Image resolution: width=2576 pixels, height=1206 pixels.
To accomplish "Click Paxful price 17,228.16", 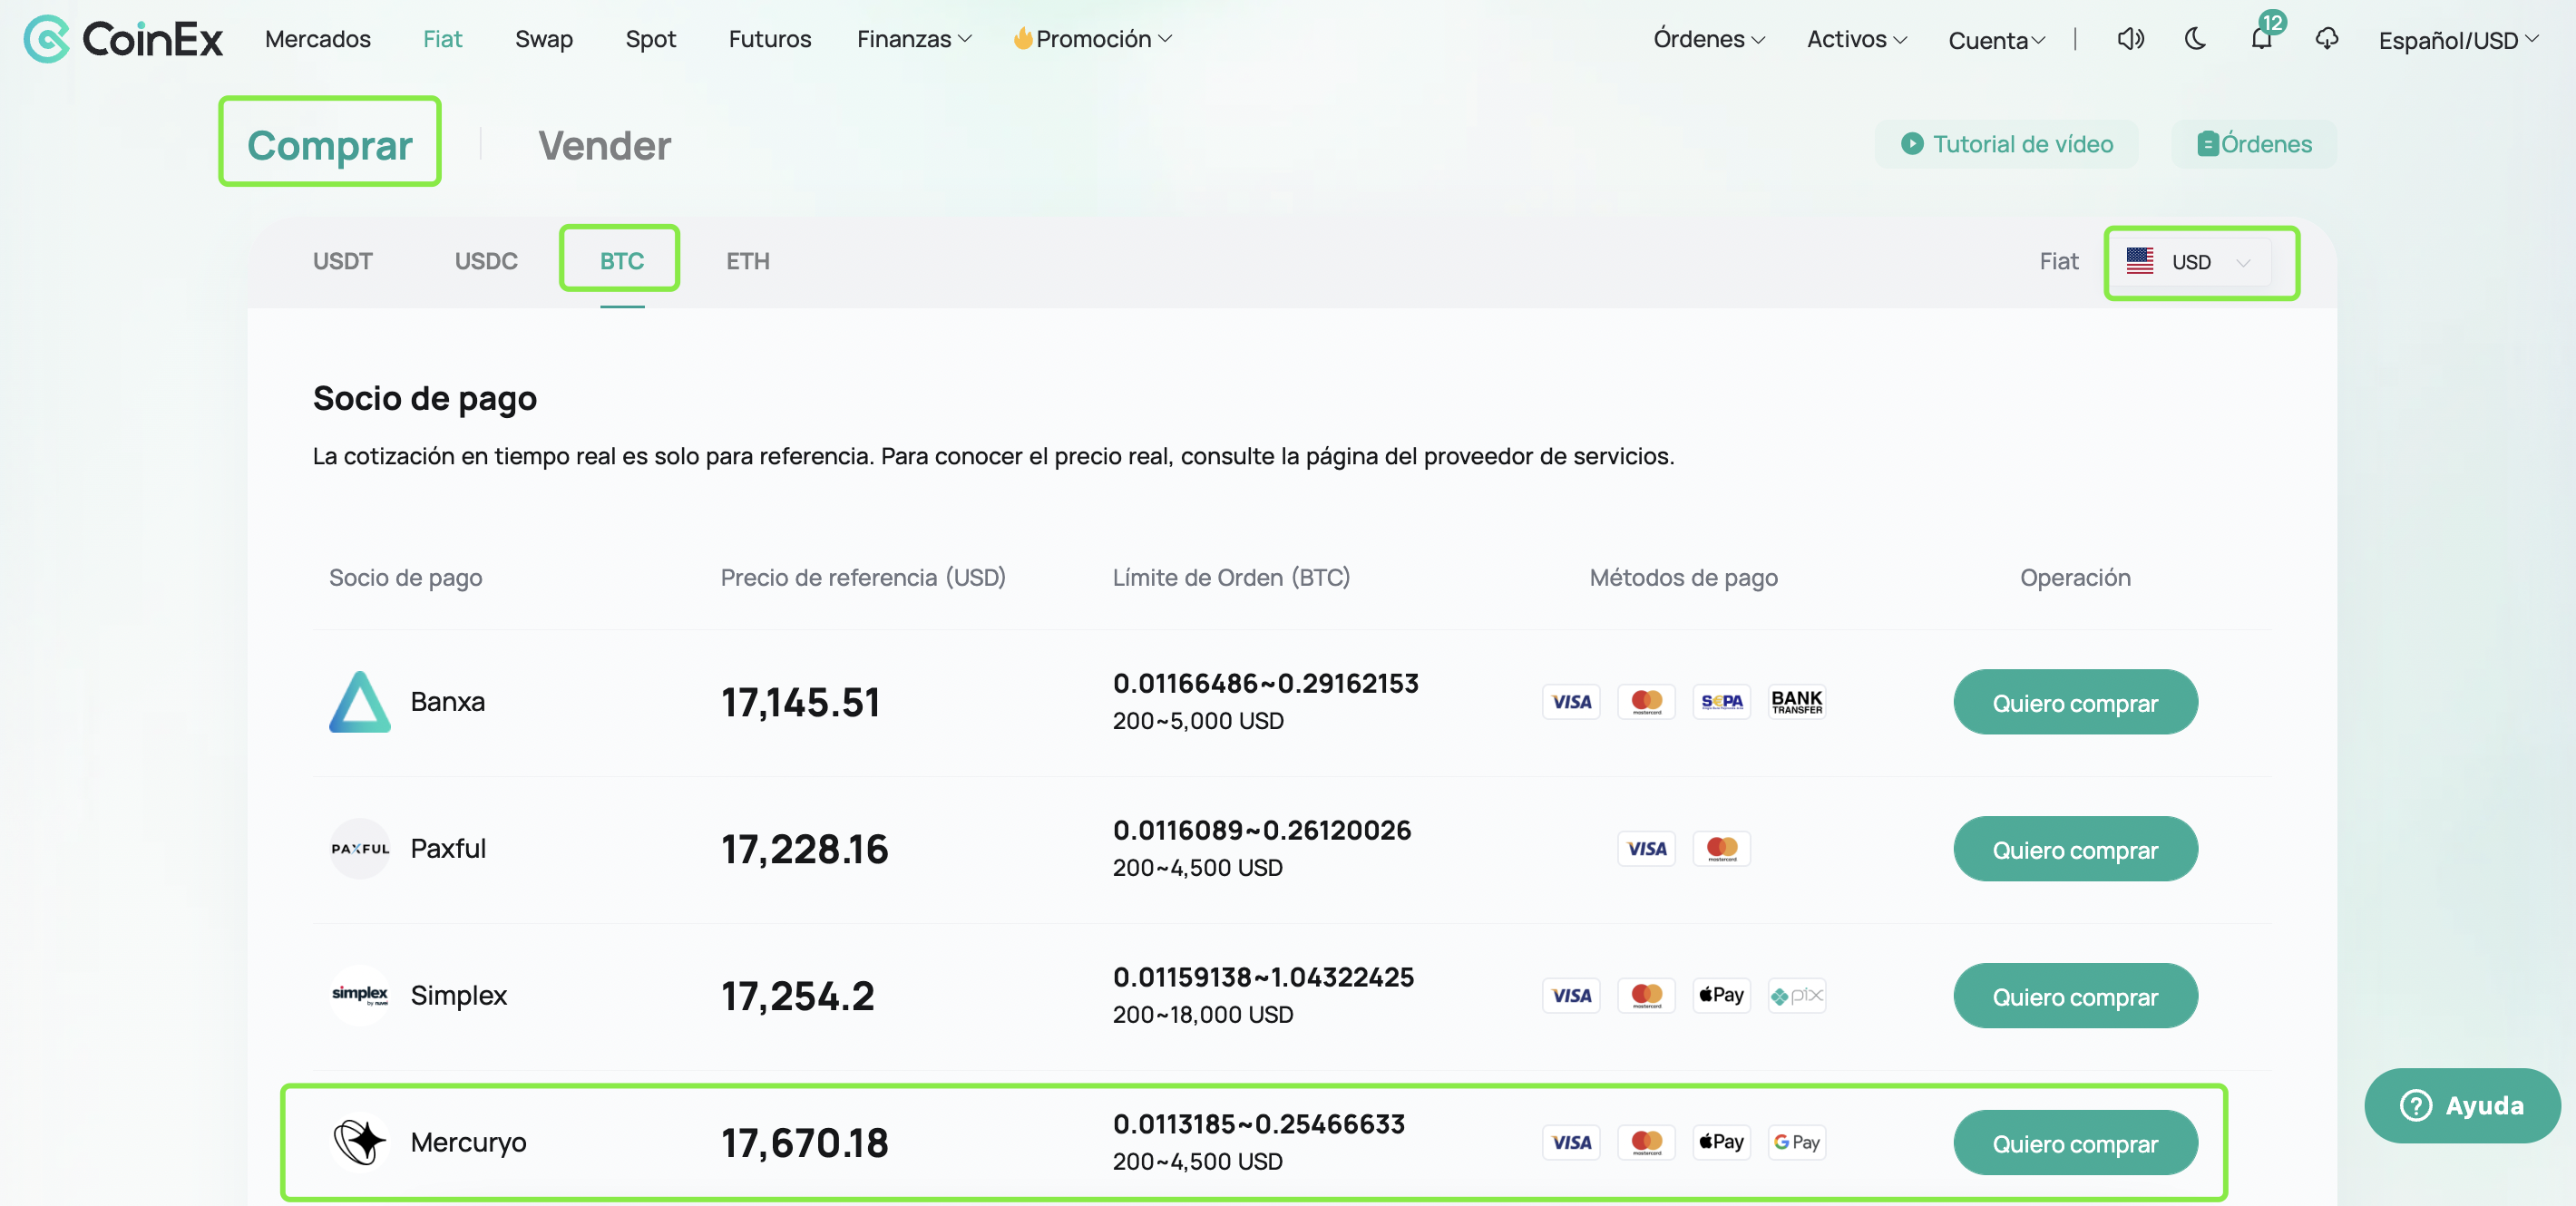I will [x=804, y=849].
